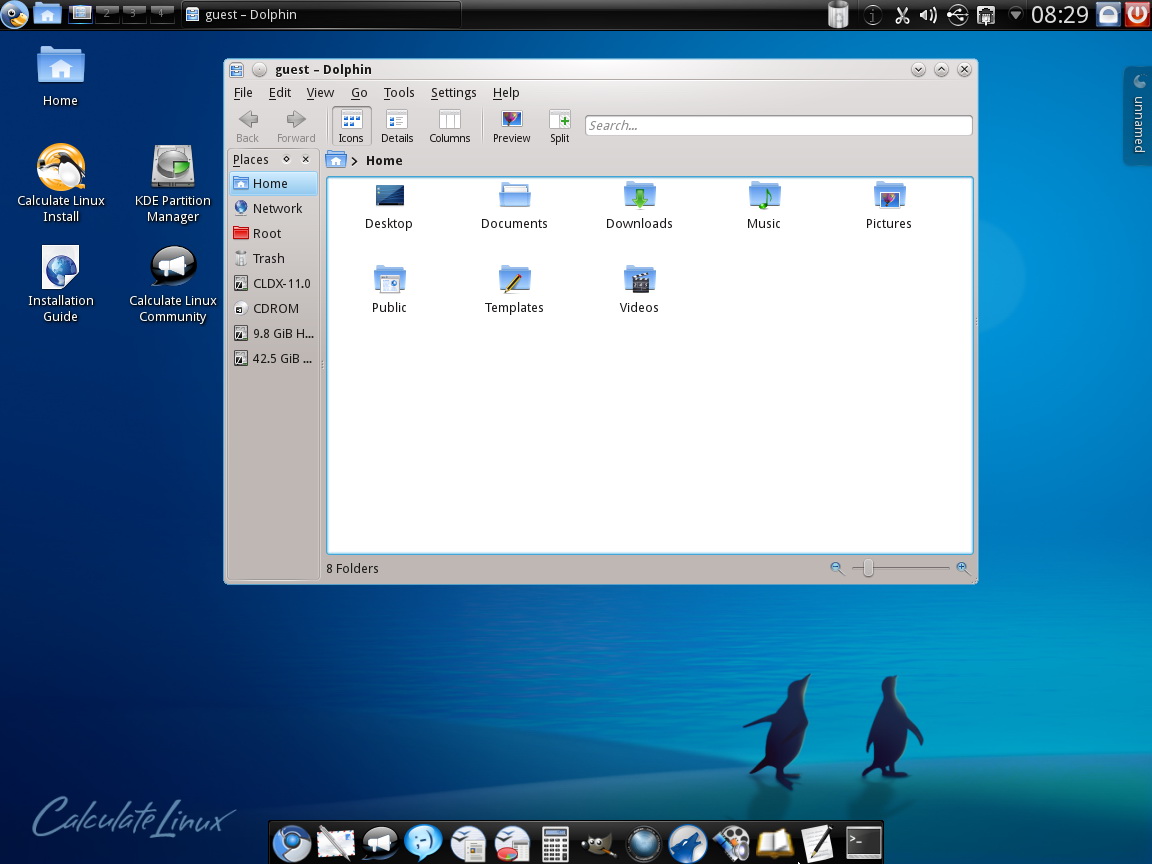Open the View menu in Dolphin

click(320, 92)
